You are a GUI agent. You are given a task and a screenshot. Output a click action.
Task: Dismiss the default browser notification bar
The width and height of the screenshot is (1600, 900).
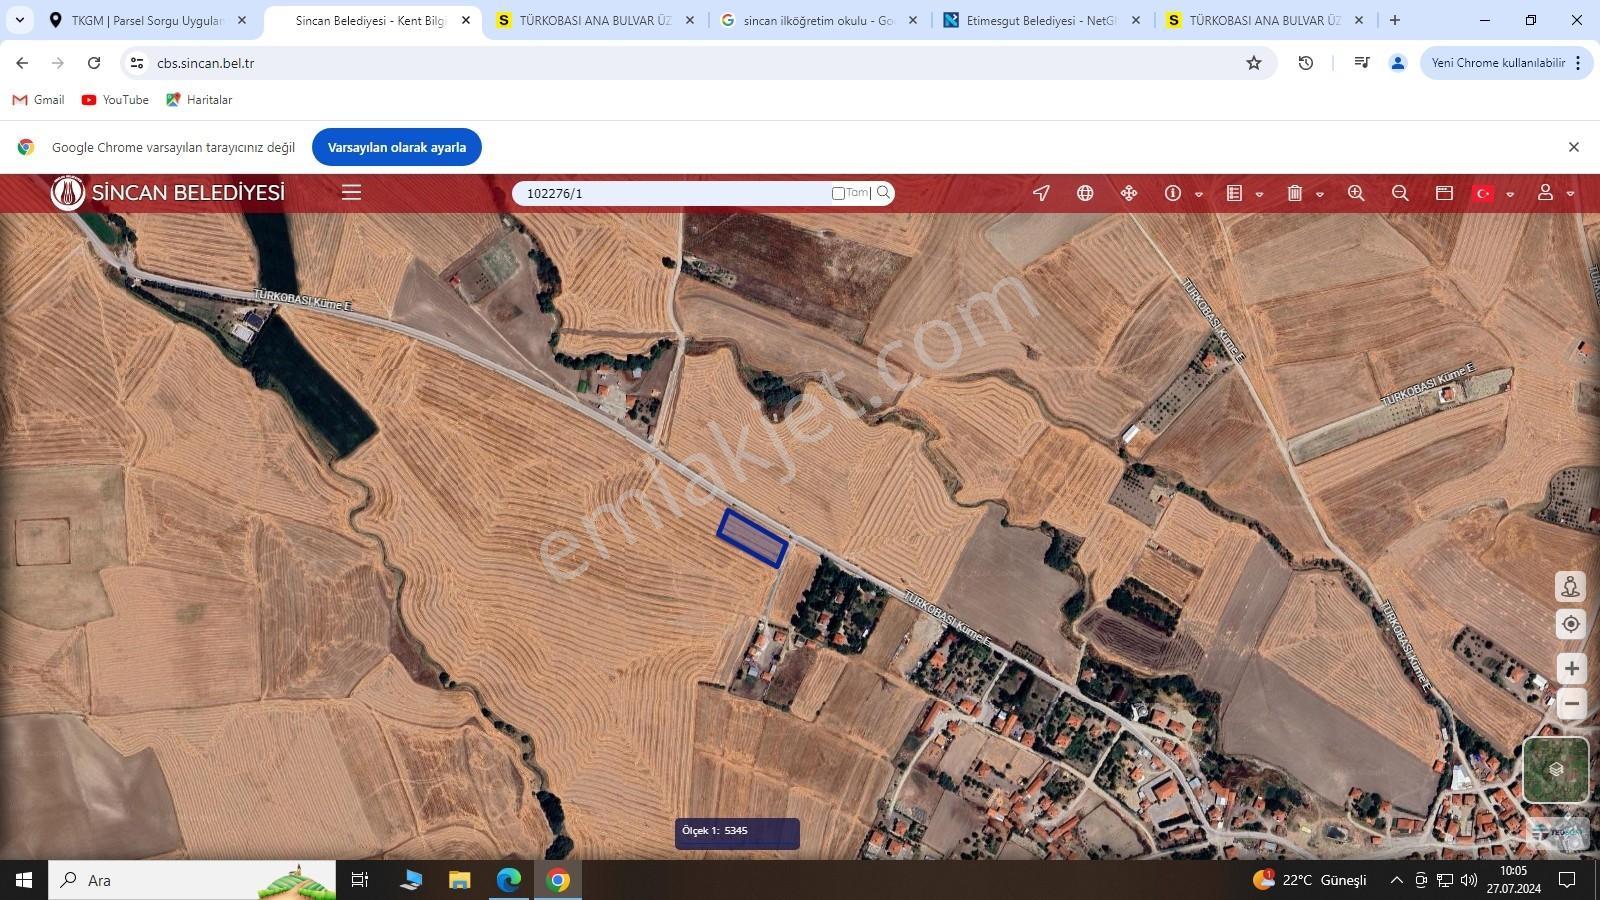coord(1574,147)
